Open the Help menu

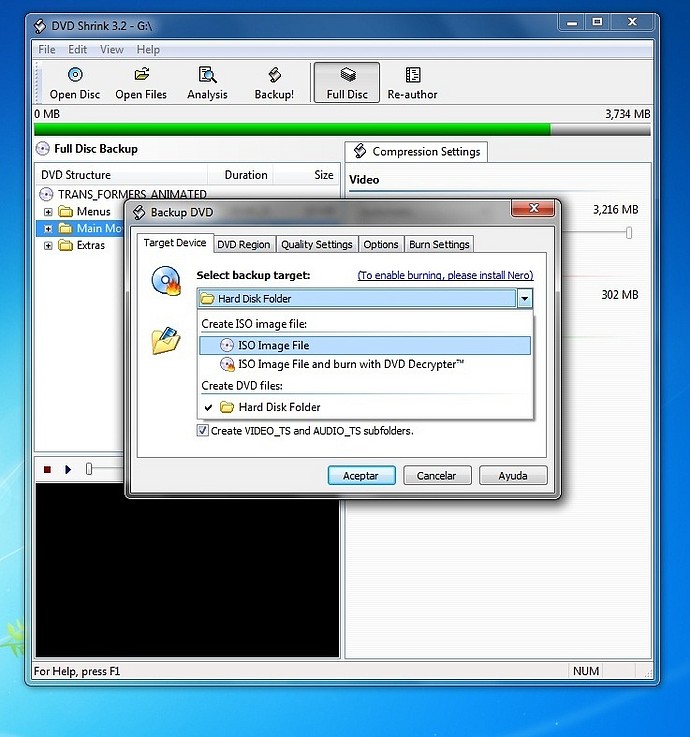pyautogui.click(x=148, y=49)
